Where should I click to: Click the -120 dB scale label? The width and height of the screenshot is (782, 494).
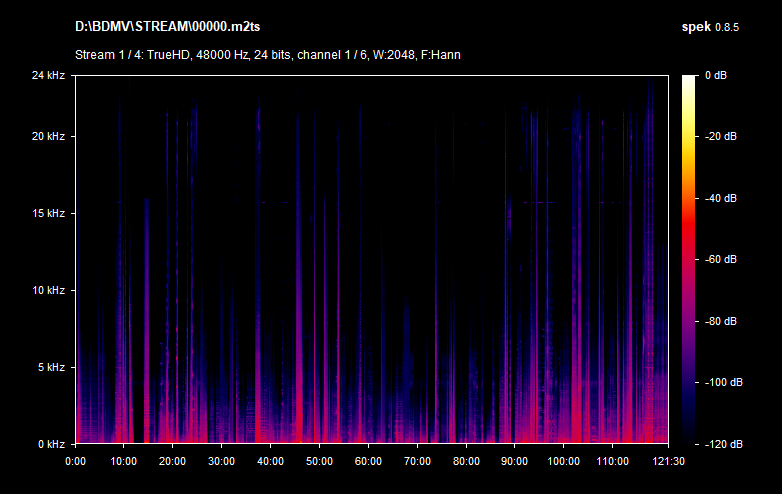point(721,444)
